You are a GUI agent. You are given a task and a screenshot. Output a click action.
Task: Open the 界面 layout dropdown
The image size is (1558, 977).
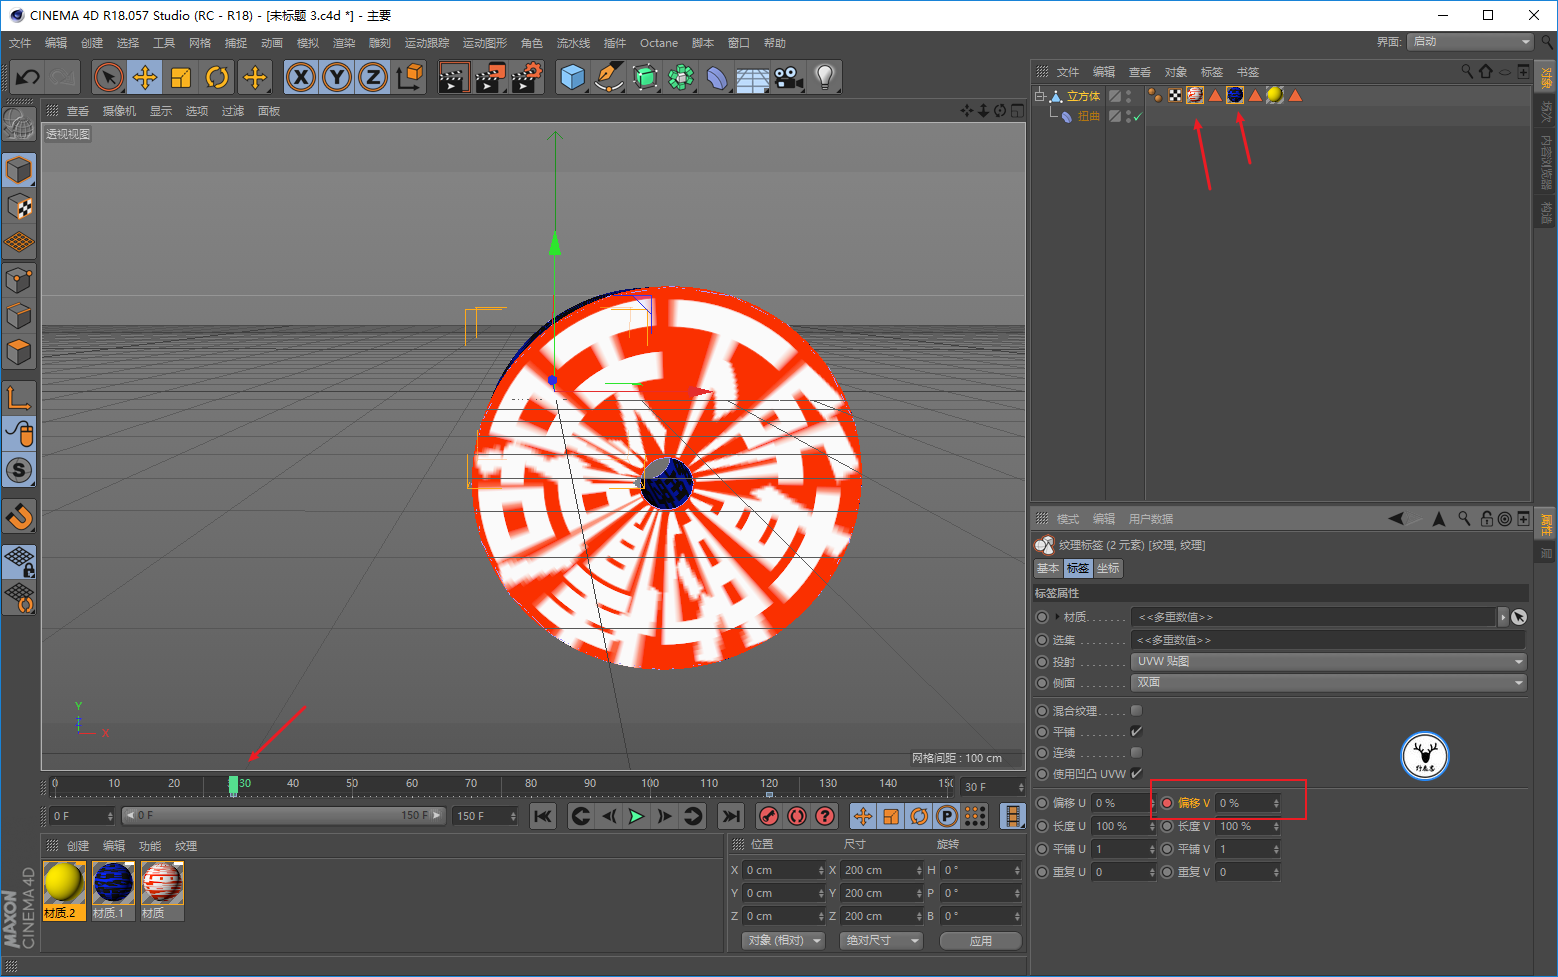[1469, 41]
